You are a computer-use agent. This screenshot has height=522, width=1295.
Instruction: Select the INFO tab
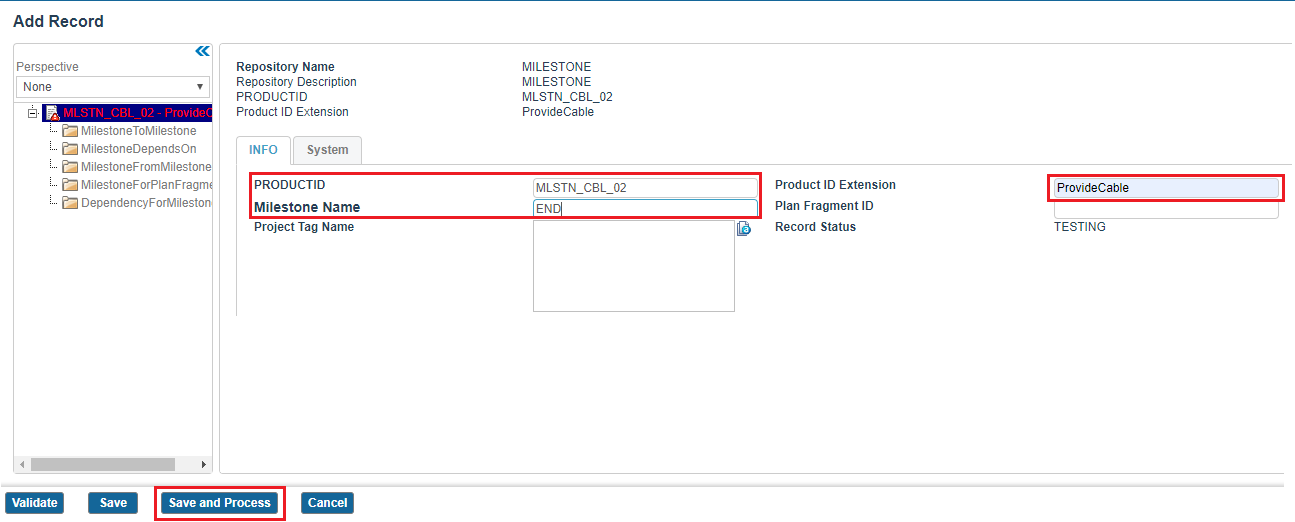click(x=264, y=150)
